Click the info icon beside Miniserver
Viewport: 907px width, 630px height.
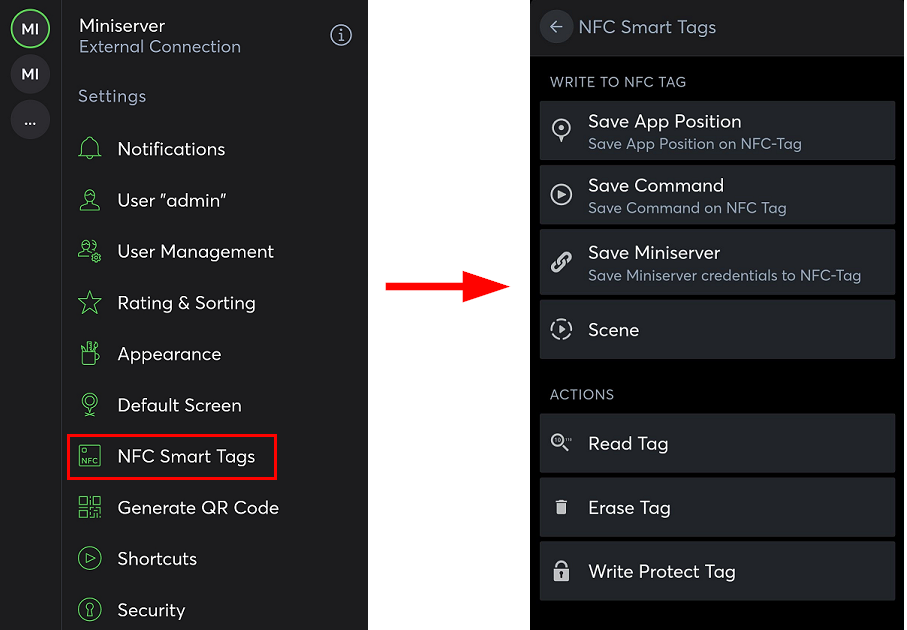point(341,36)
